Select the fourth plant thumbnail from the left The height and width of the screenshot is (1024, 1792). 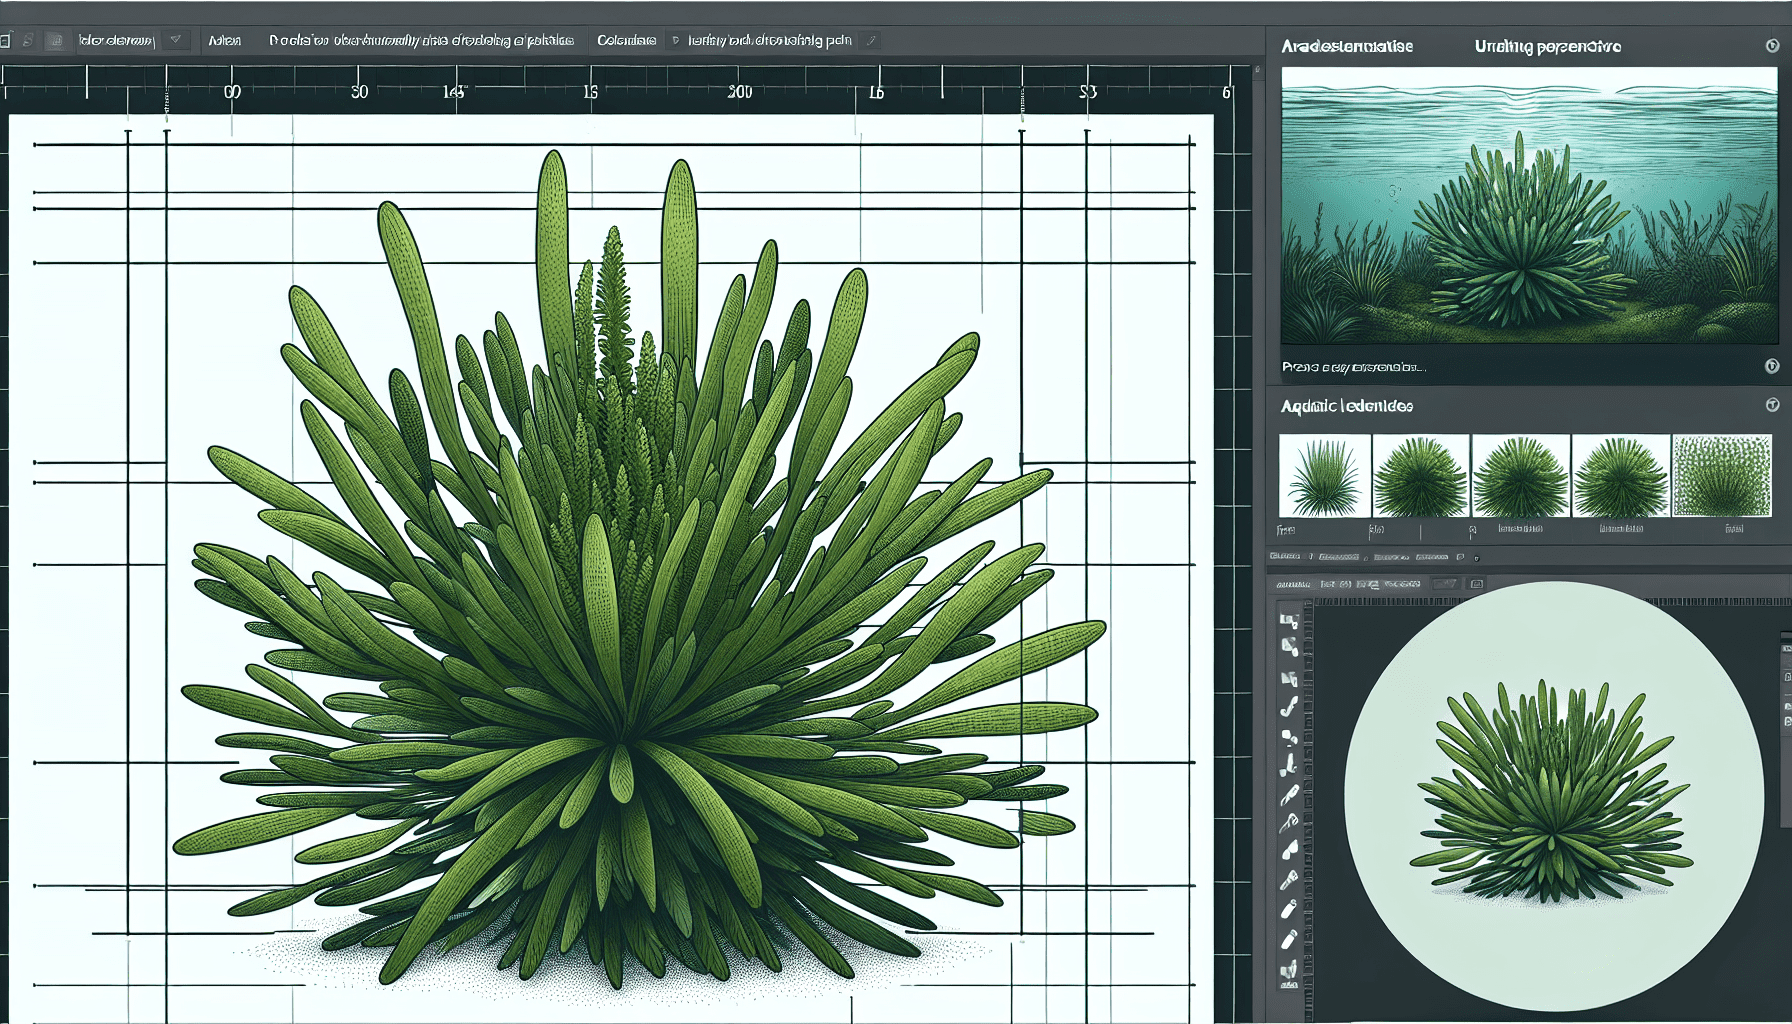pyautogui.click(x=1620, y=476)
